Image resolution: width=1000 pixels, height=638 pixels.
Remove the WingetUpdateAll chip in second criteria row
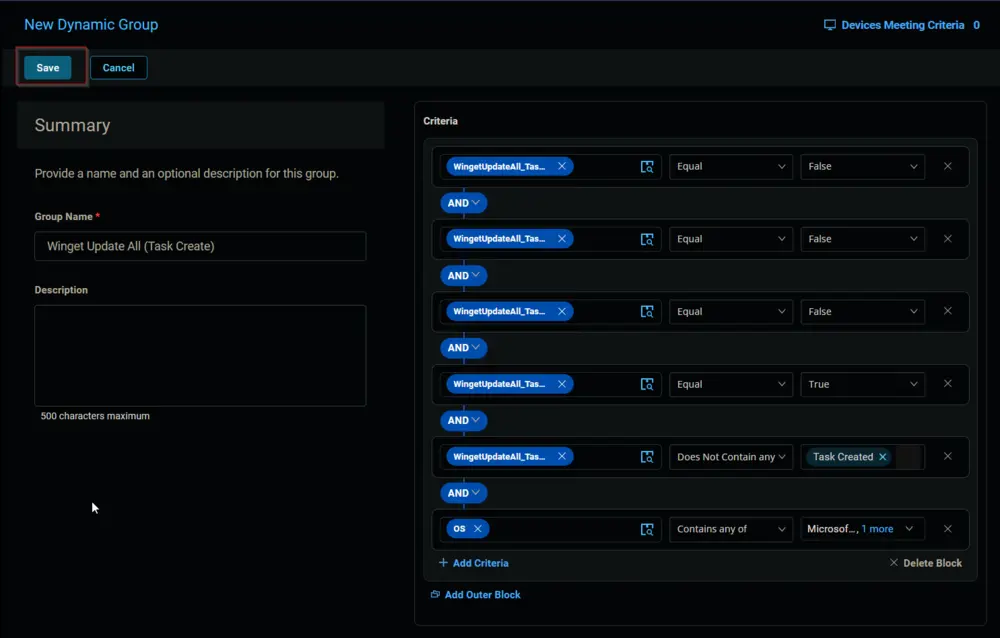[x=562, y=239]
